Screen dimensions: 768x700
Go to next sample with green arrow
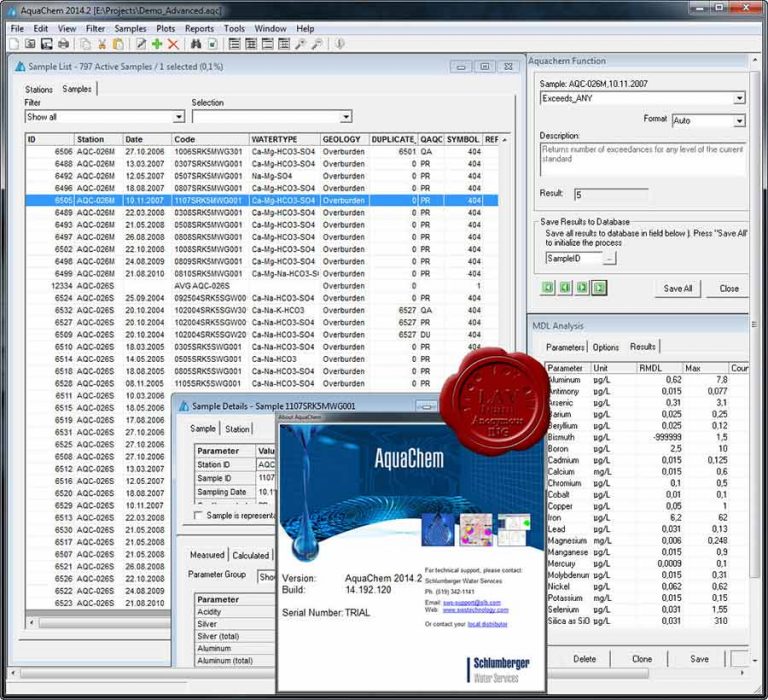[x=582, y=288]
